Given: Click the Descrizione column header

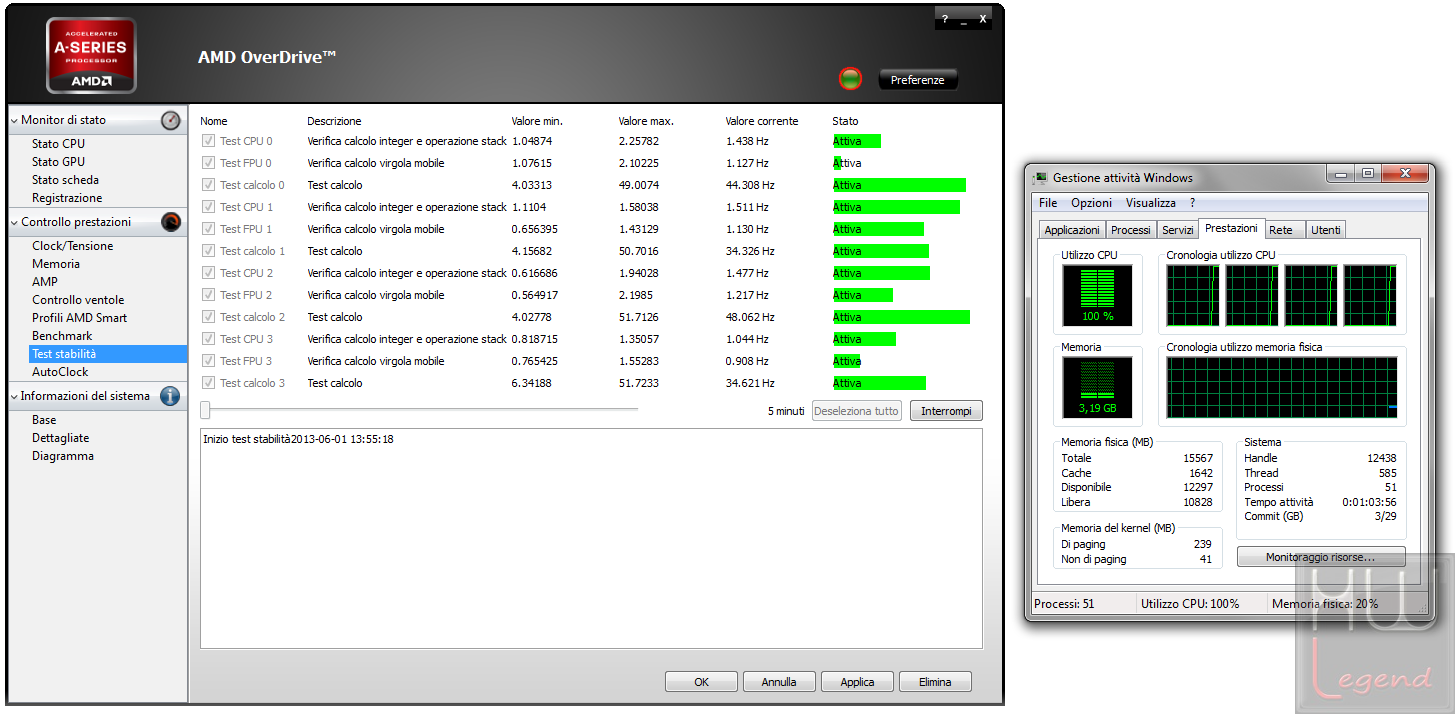Looking at the screenshot, I should tap(334, 121).
